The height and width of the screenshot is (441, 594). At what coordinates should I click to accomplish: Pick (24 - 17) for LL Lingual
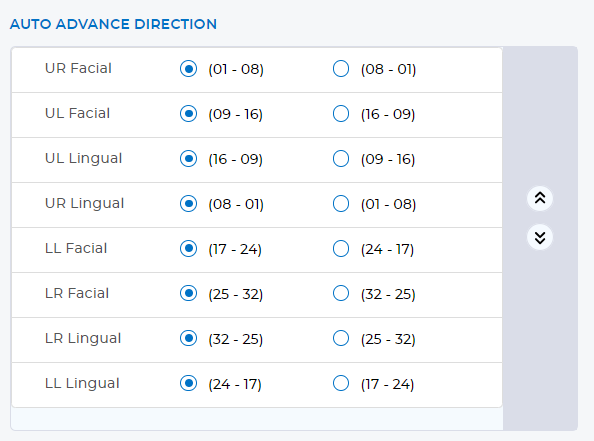click(188, 383)
